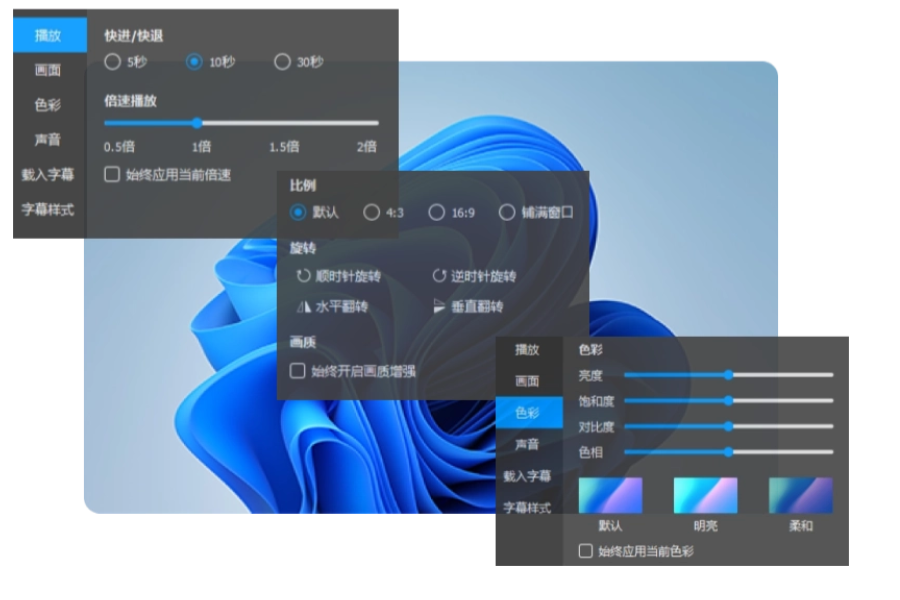Open 载入字幕 in the top-left sidebar

click(48, 175)
